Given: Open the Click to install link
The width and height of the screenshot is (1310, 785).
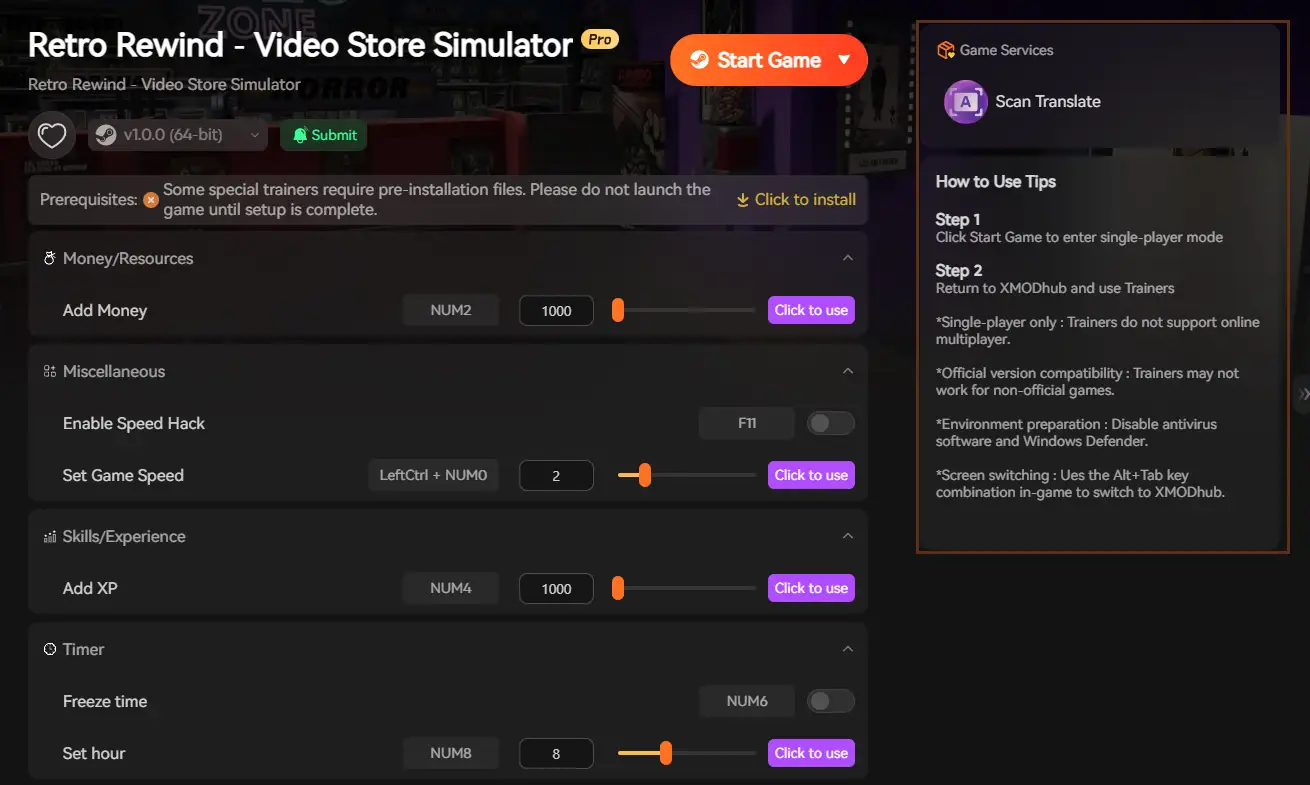Looking at the screenshot, I should tap(796, 199).
